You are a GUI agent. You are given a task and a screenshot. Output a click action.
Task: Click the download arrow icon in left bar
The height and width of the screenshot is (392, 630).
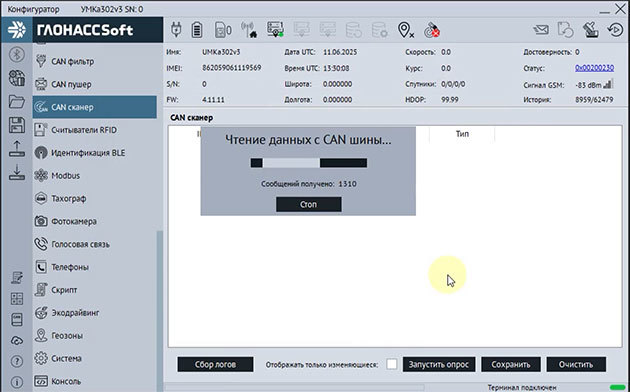coord(17,172)
